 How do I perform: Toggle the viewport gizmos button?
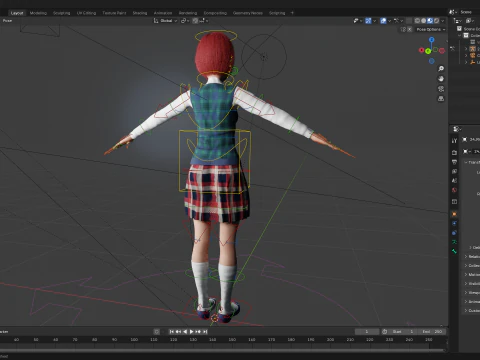(368, 21)
